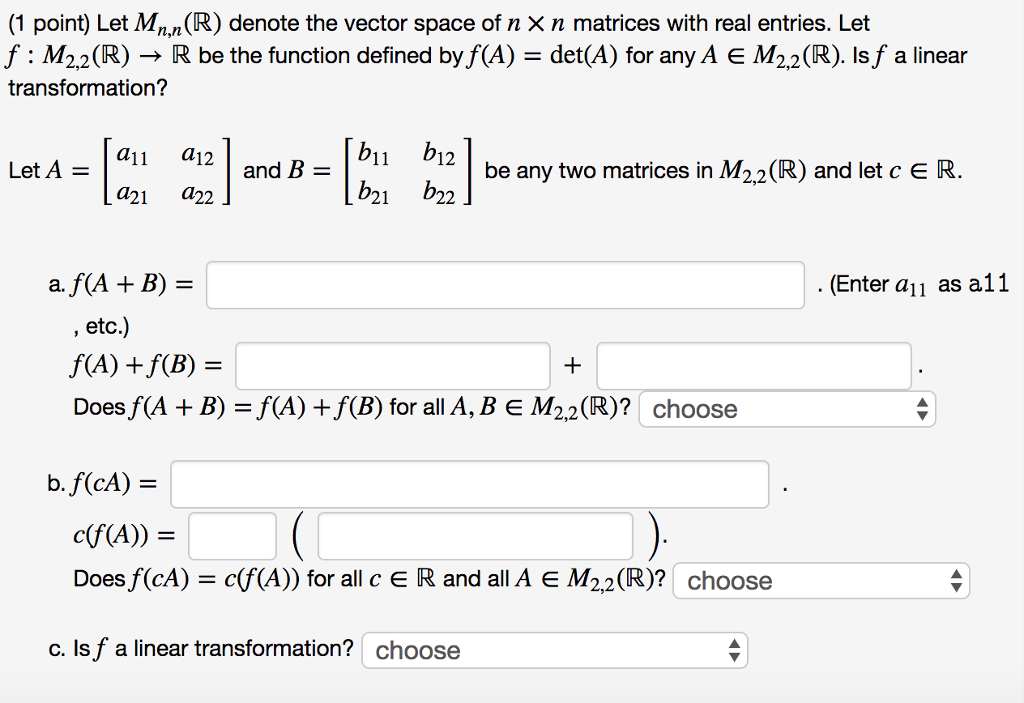Click the down arrow on part a dropdown
The height and width of the screenshot is (703, 1024).
(x=922, y=414)
